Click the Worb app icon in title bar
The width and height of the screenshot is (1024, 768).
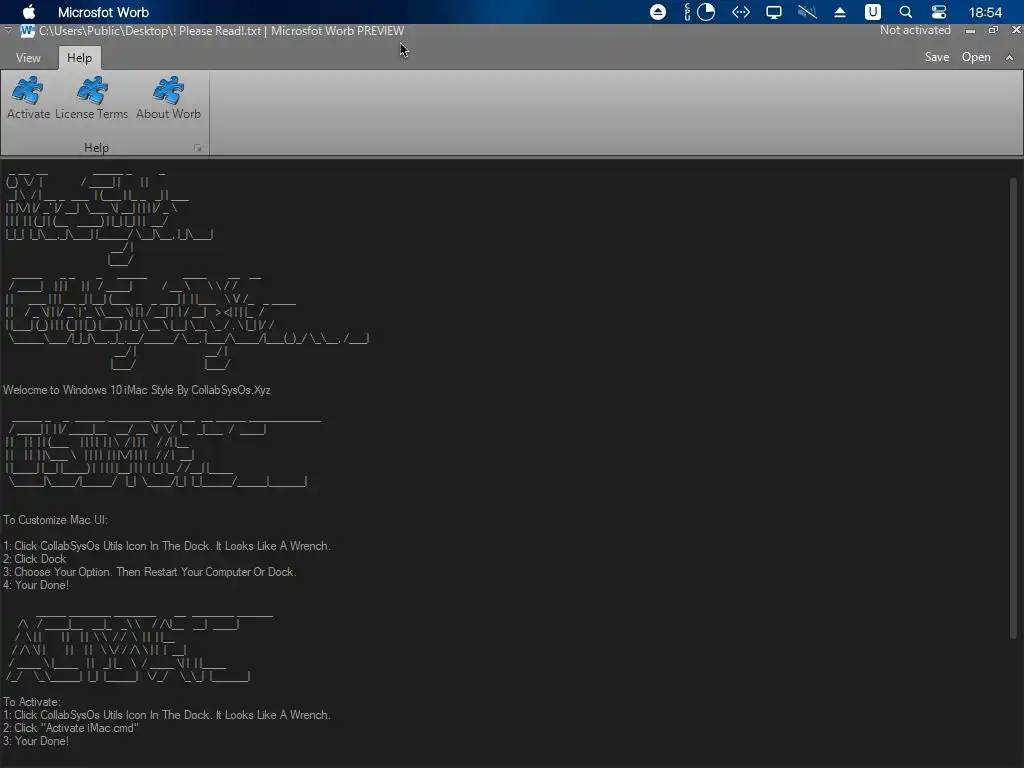(27, 31)
